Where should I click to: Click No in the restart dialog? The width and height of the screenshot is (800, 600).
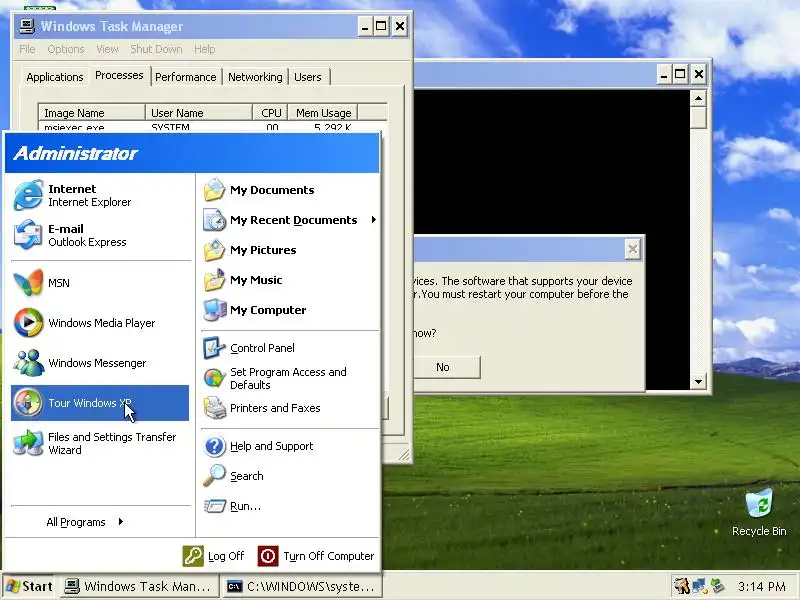[x=443, y=367]
